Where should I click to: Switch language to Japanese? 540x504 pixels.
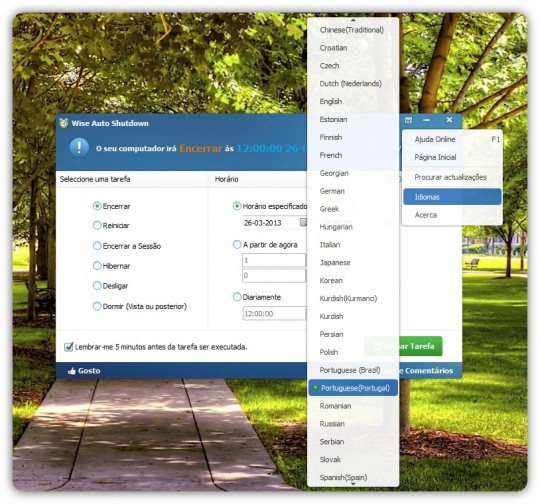[x=353, y=263]
